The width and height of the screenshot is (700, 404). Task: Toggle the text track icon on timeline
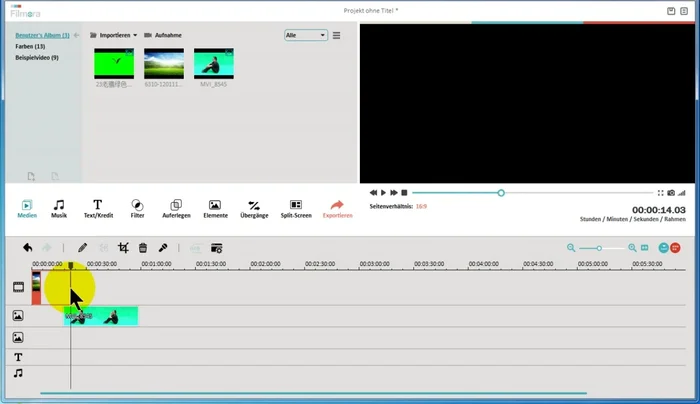pos(18,357)
